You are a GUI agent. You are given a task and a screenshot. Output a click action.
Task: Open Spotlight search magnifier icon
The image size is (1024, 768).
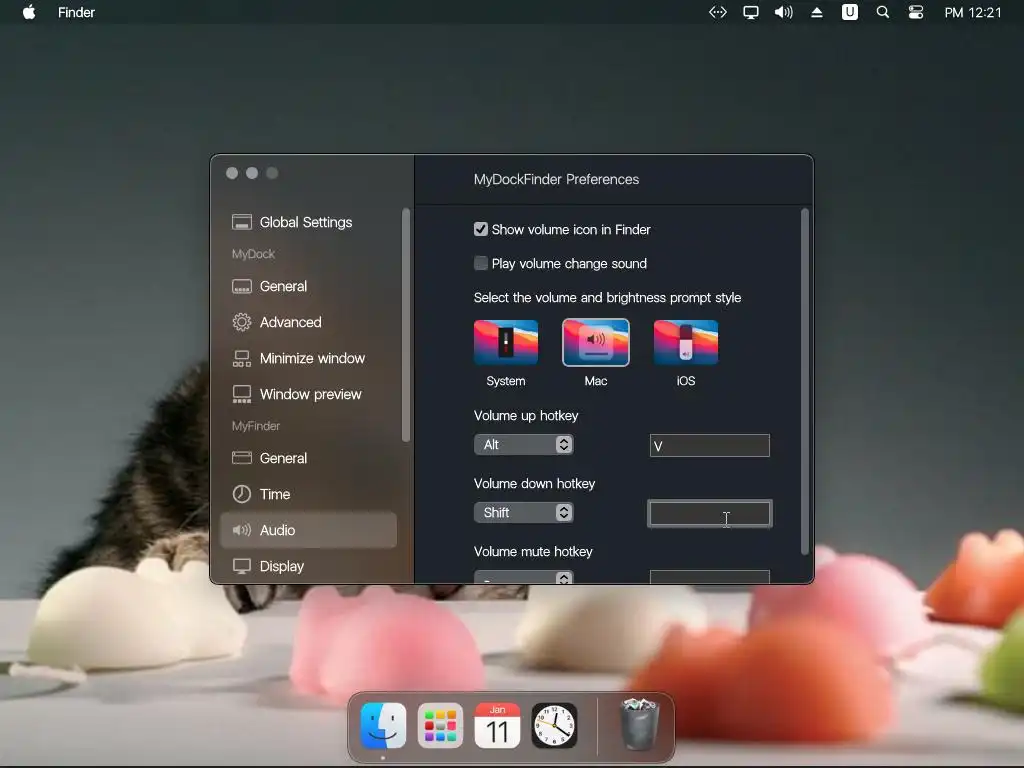pyautogui.click(x=882, y=12)
